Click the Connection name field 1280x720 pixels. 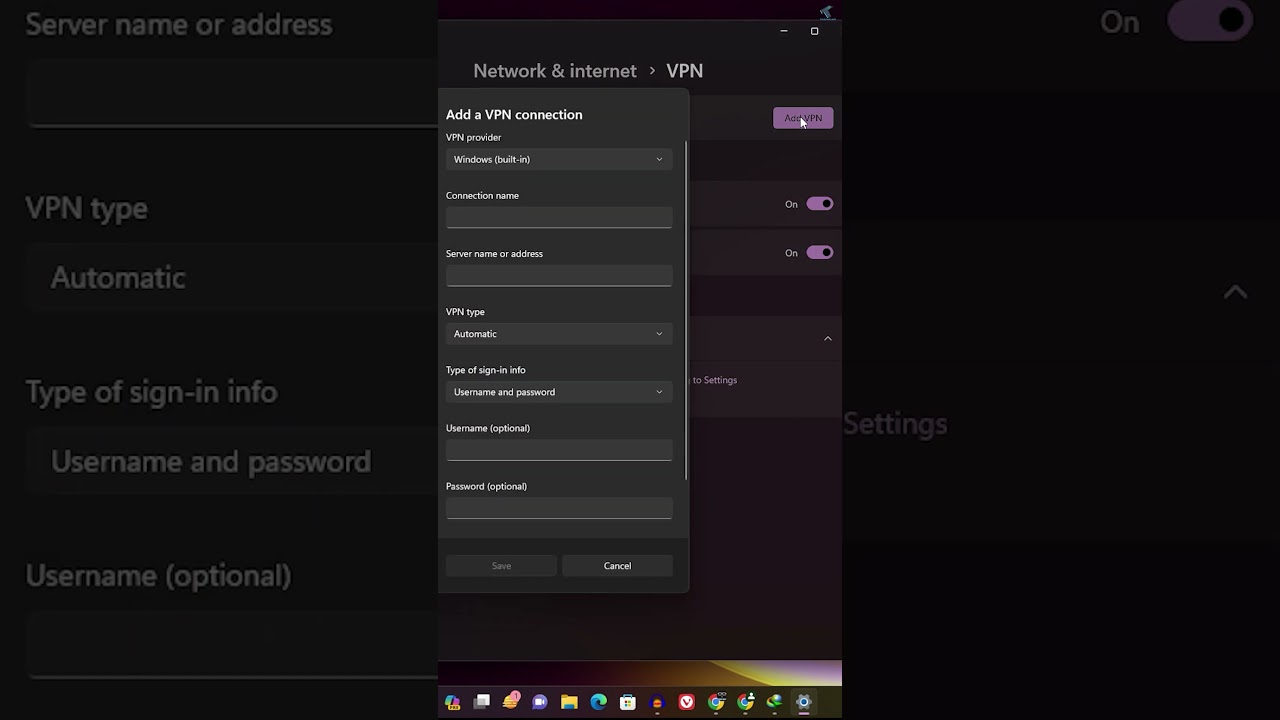click(x=559, y=217)
